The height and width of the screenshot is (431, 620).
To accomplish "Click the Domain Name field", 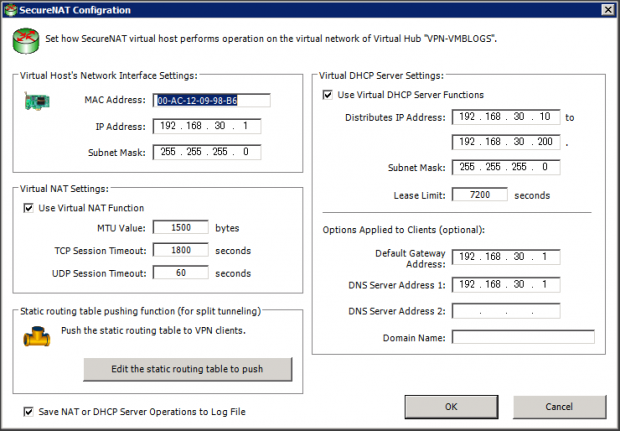I will pyautogui.click(x=523, y=337).
